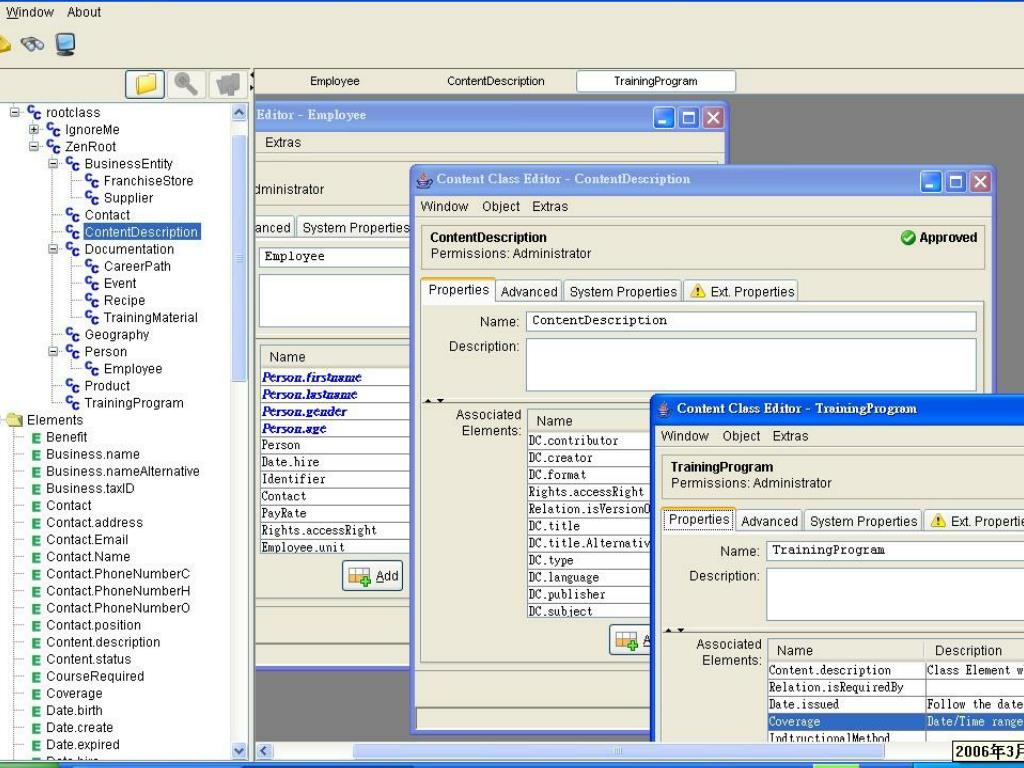Click the element icon beside Benefit
Screen dimensions: 1024x768
tap(37, 438)
